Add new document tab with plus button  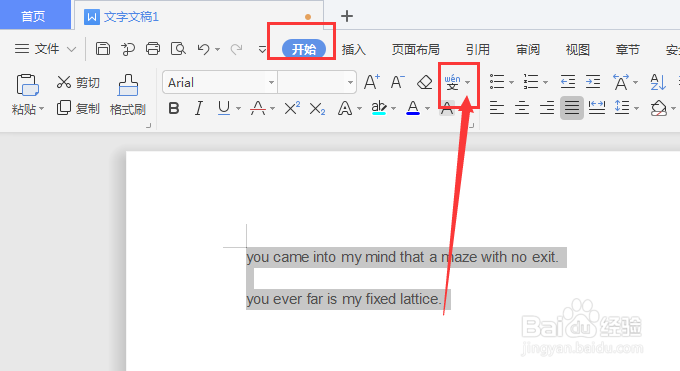point(347,16)
